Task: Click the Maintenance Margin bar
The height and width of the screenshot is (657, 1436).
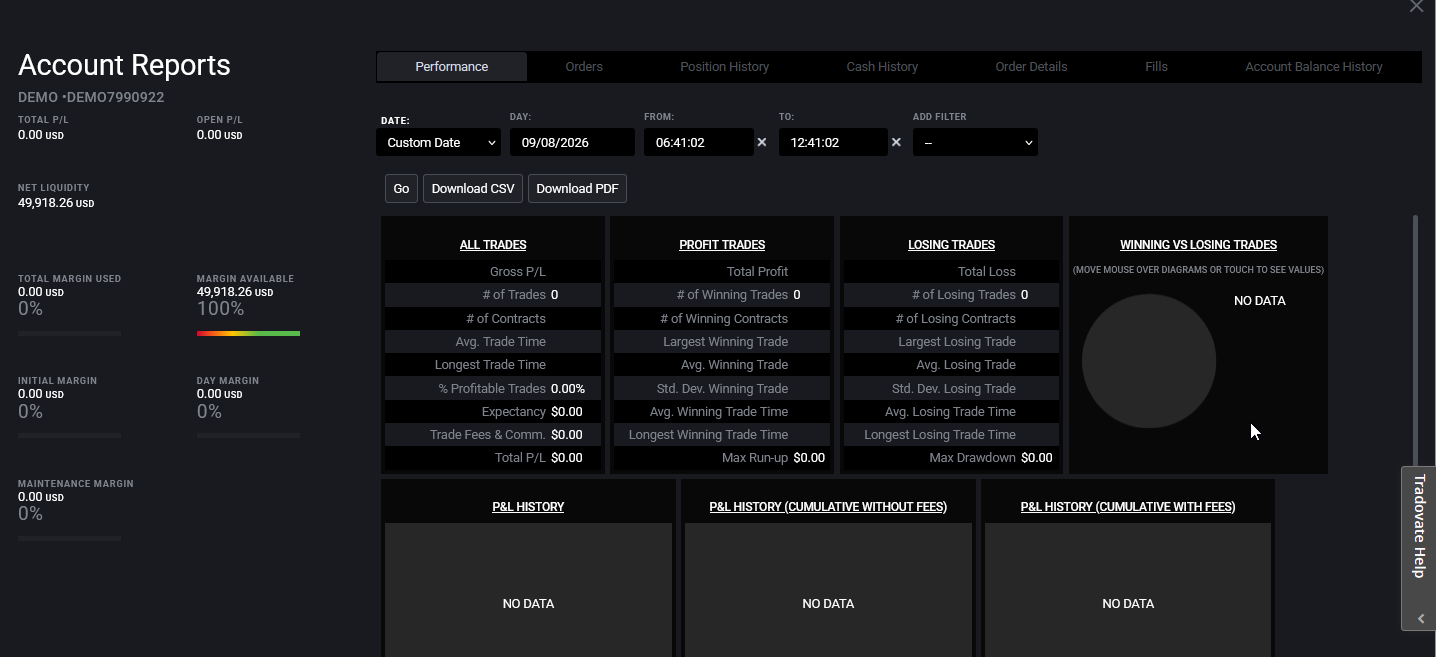Action: coord(69,538)
